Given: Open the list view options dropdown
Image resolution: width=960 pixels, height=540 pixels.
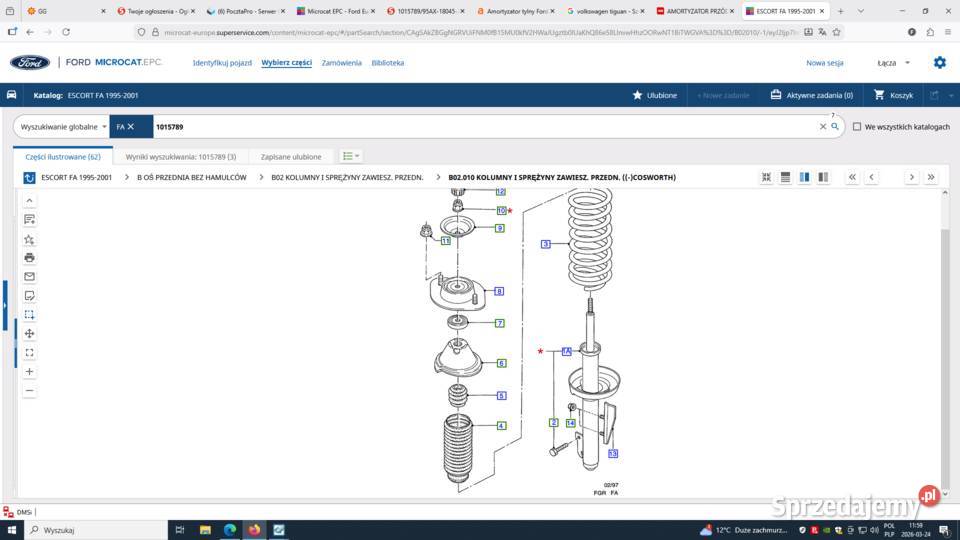Looking at the screenshot, I should pos(350,156).
